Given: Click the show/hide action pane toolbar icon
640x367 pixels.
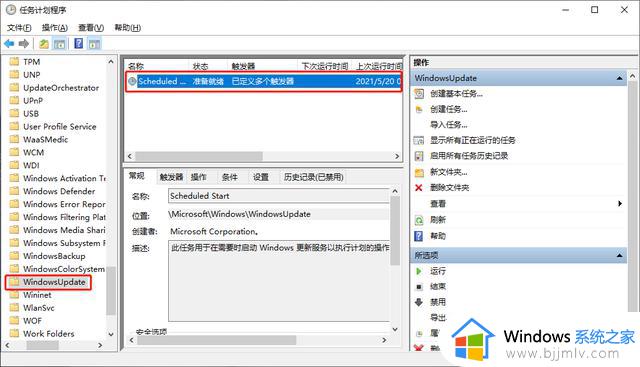Looking at the screenshot, I should (x=94, y=44).
